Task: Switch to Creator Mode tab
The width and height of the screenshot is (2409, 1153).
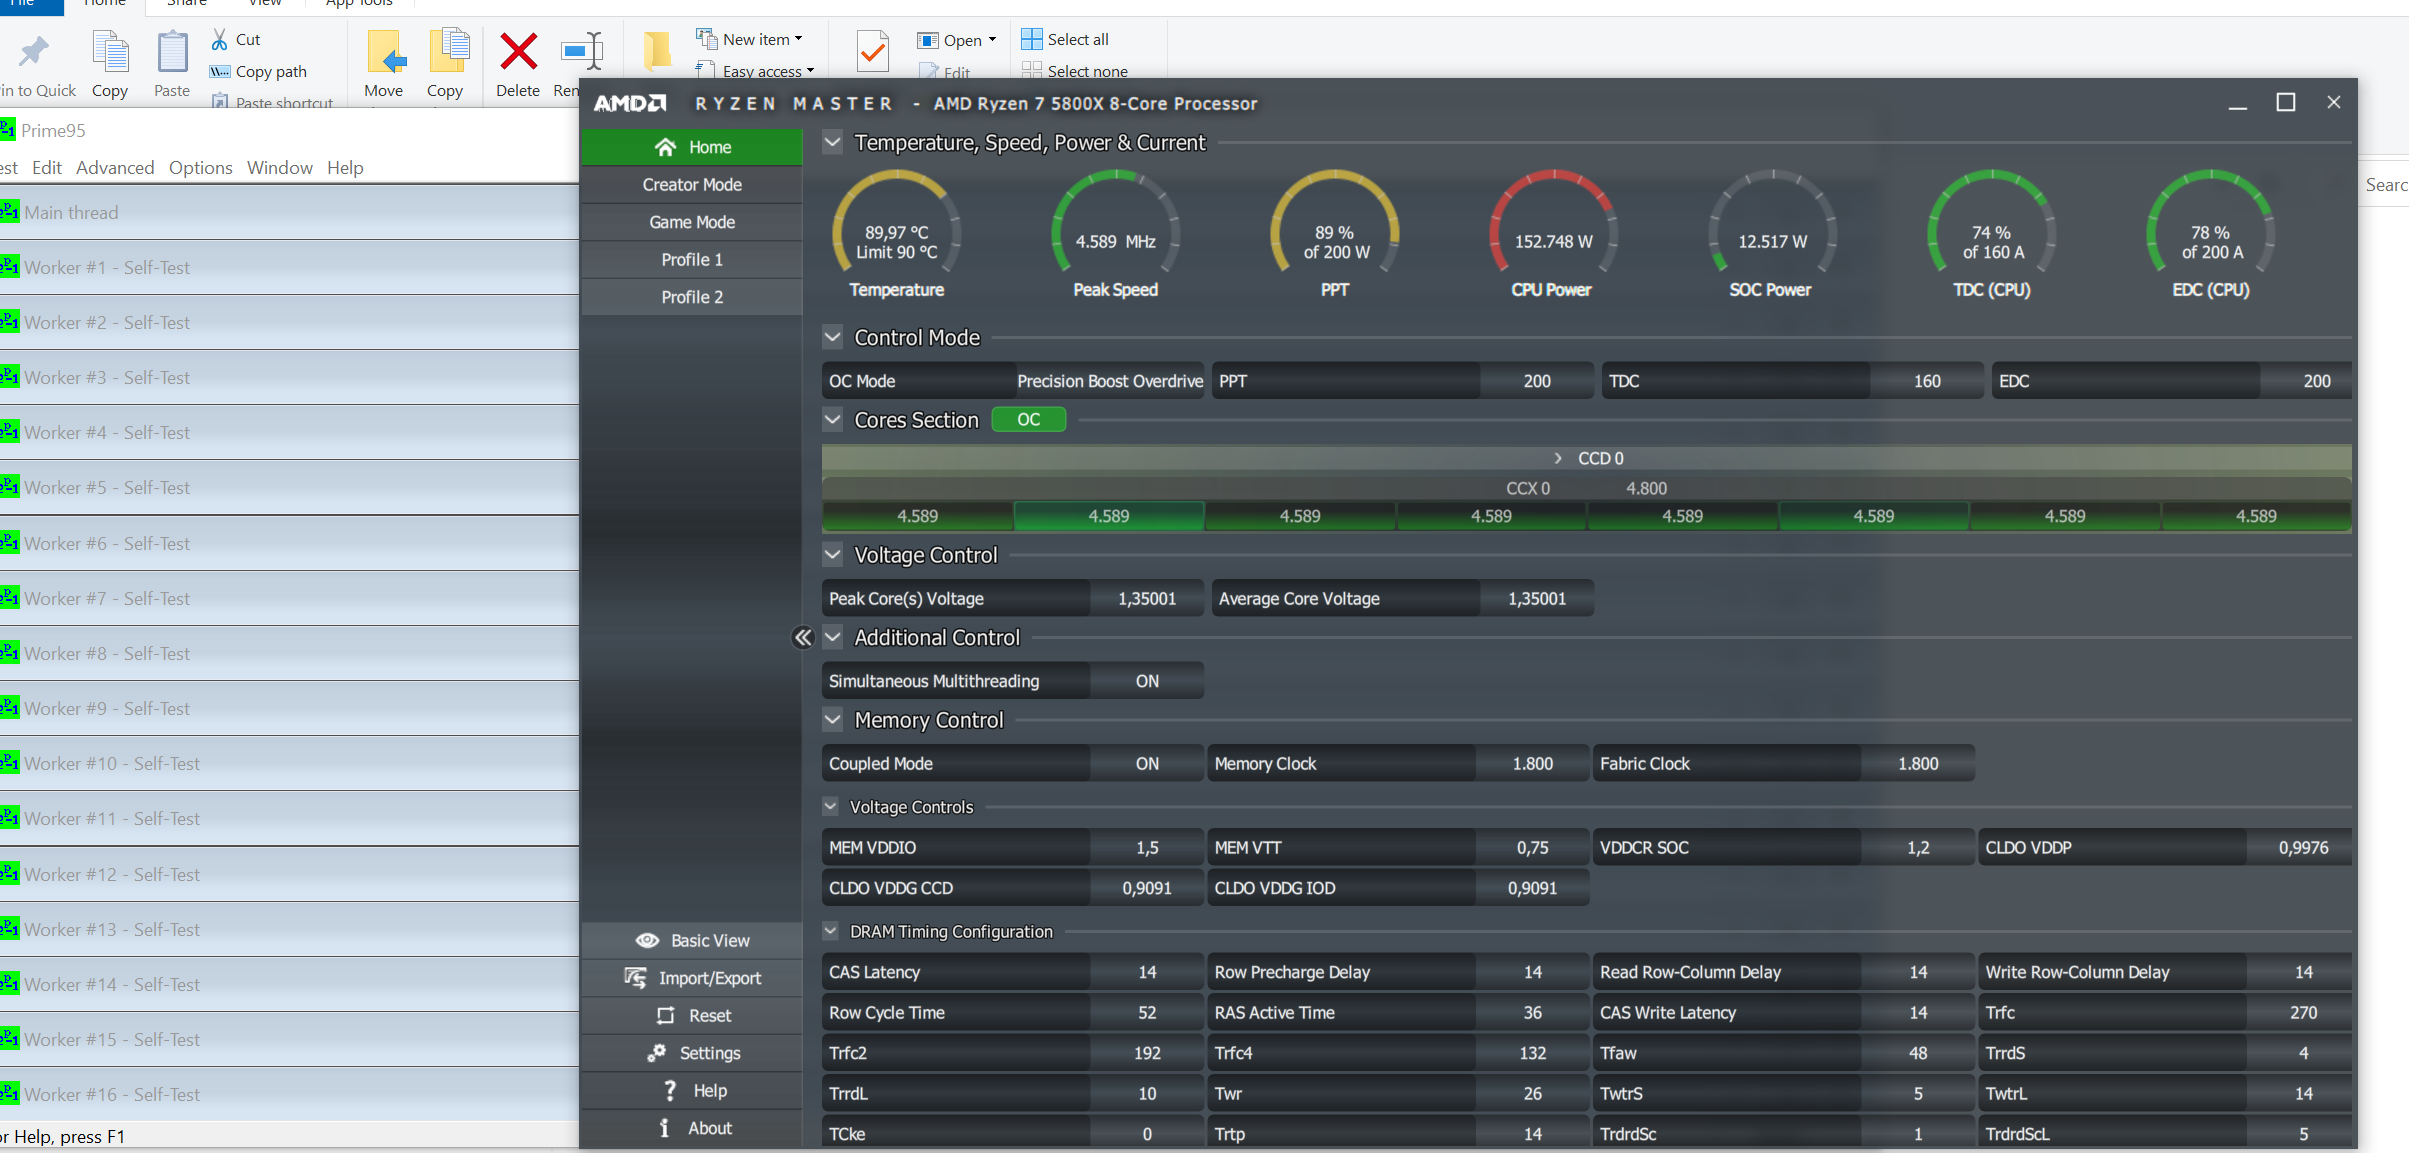Action: pyautogui.click(x=692, y=185)
